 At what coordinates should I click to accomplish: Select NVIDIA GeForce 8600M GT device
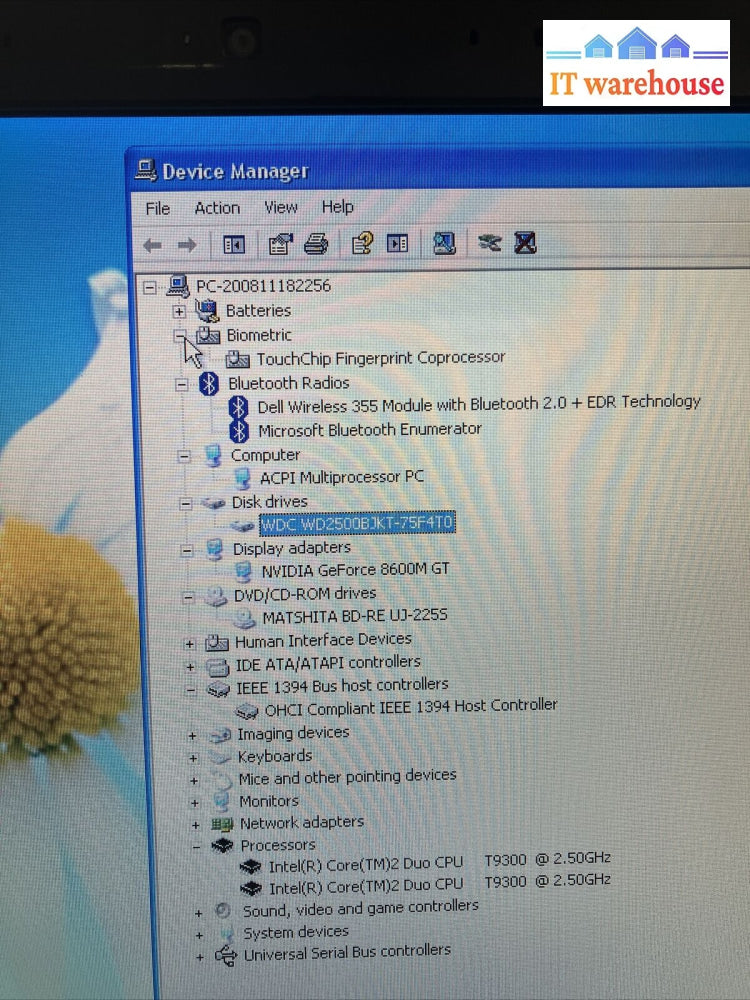click(355, 570)
